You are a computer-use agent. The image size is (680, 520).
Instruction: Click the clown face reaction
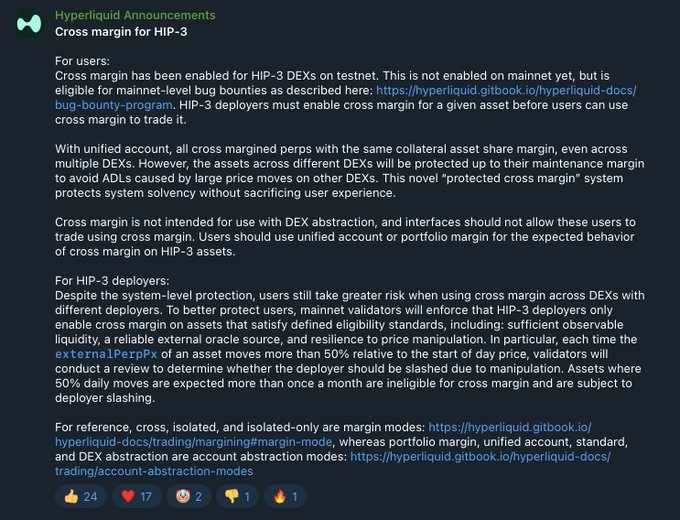click(188, 495)
